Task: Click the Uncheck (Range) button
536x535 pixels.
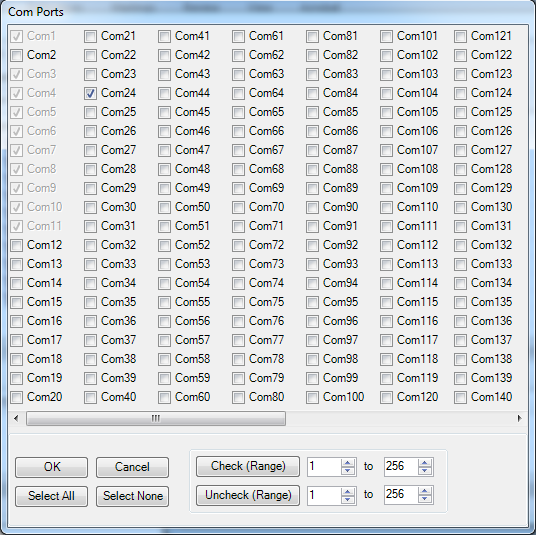Action: point(248,495)
